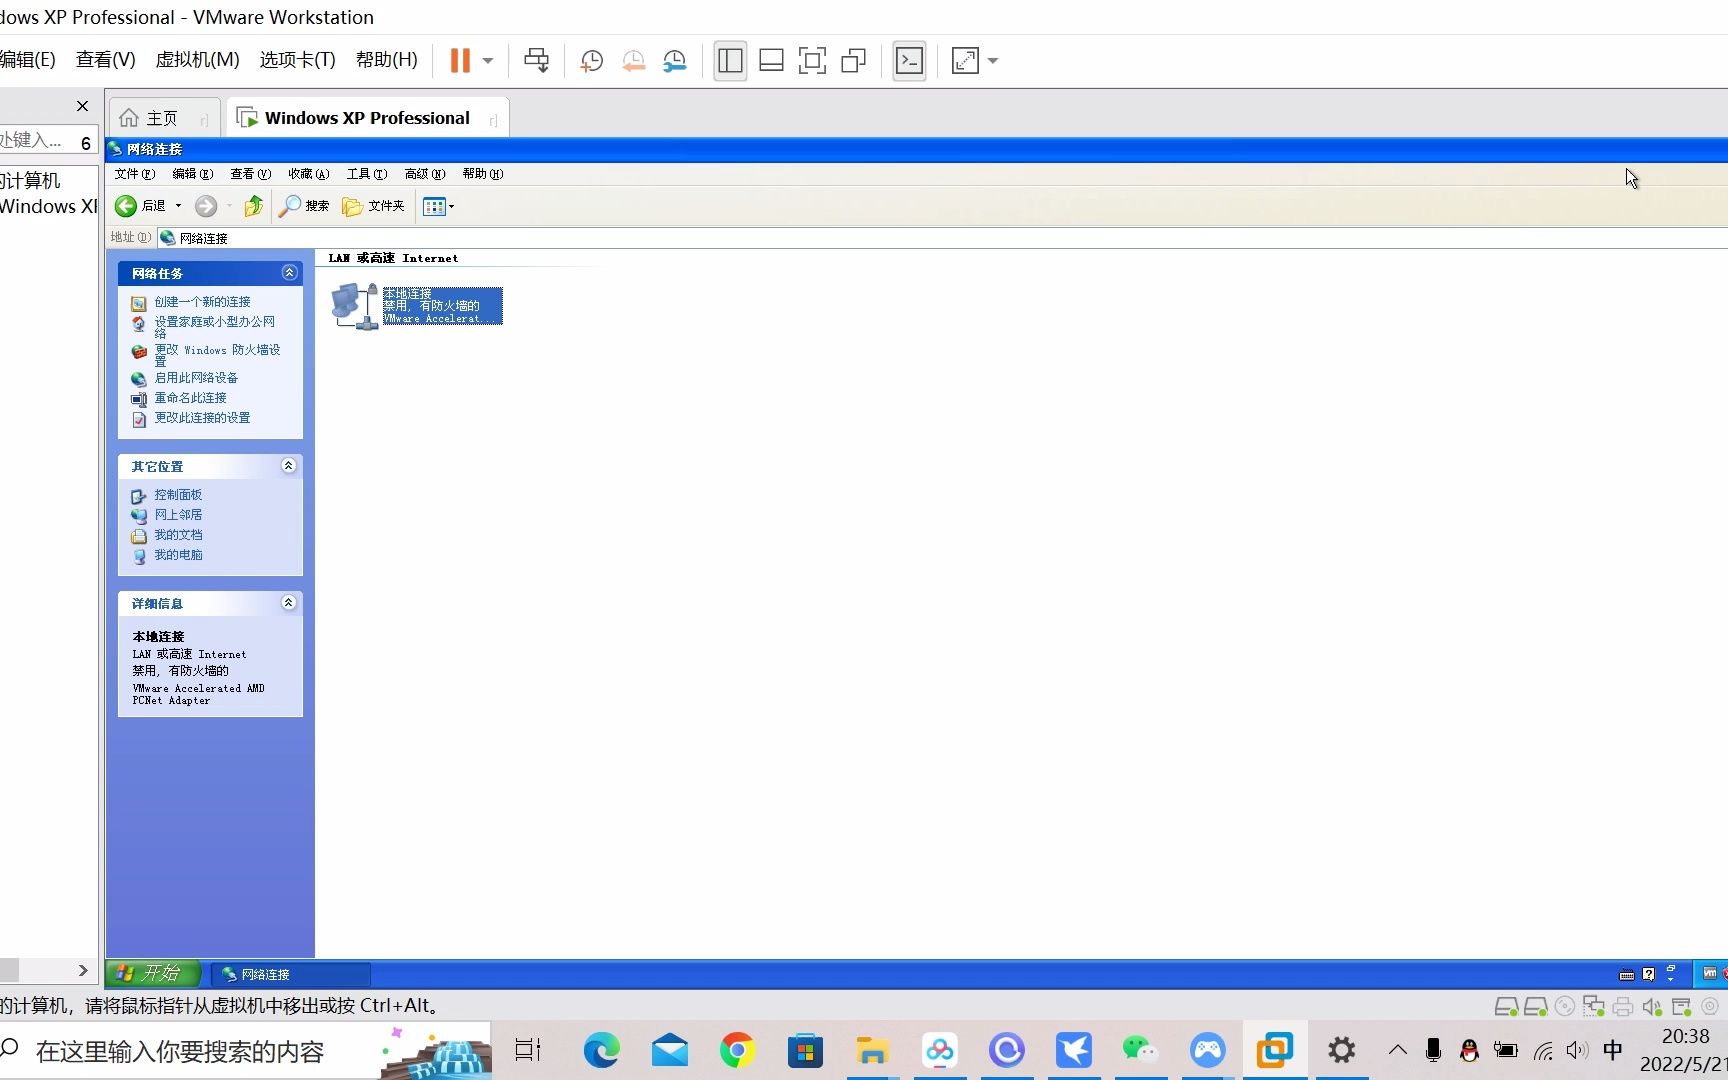Viewport: 1728px width, 1080px height.
Task: Toggle the thumbnail bar view icon
Action: click(771, 61)
